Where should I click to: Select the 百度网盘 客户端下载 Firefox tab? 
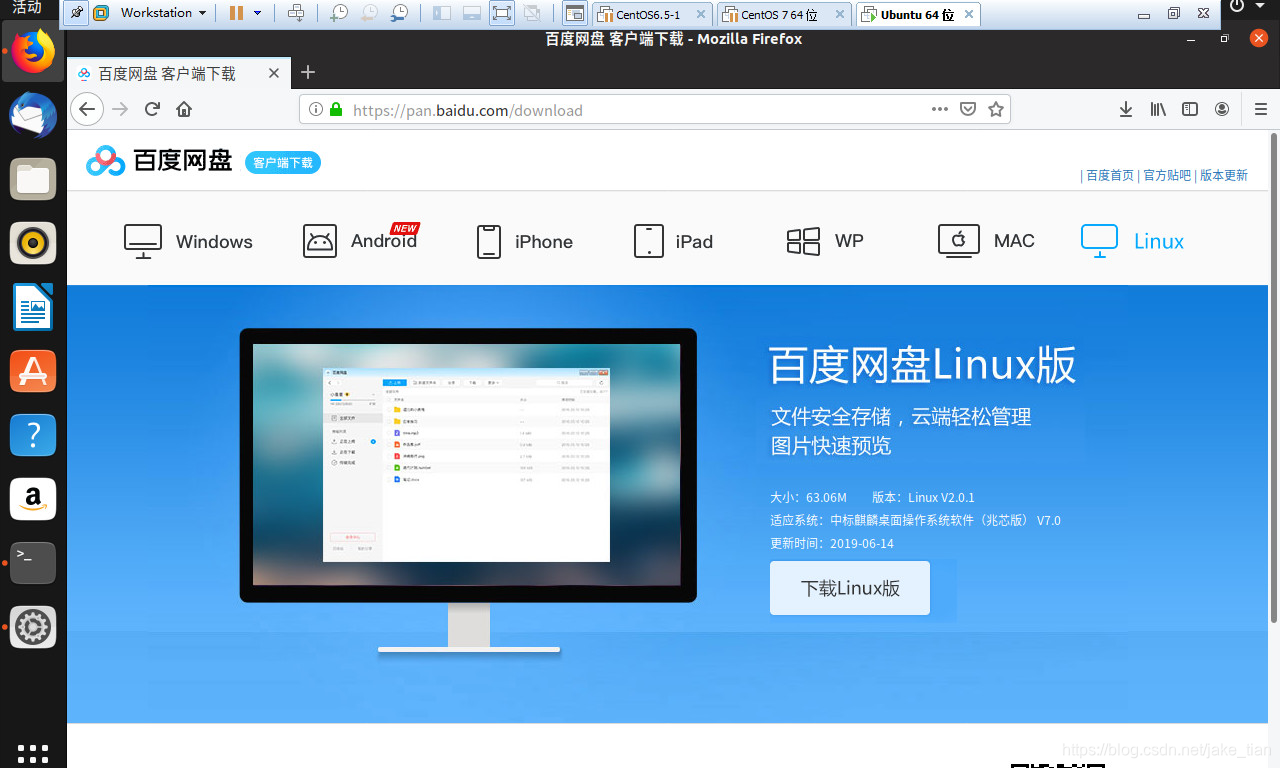tap(179, 73)
